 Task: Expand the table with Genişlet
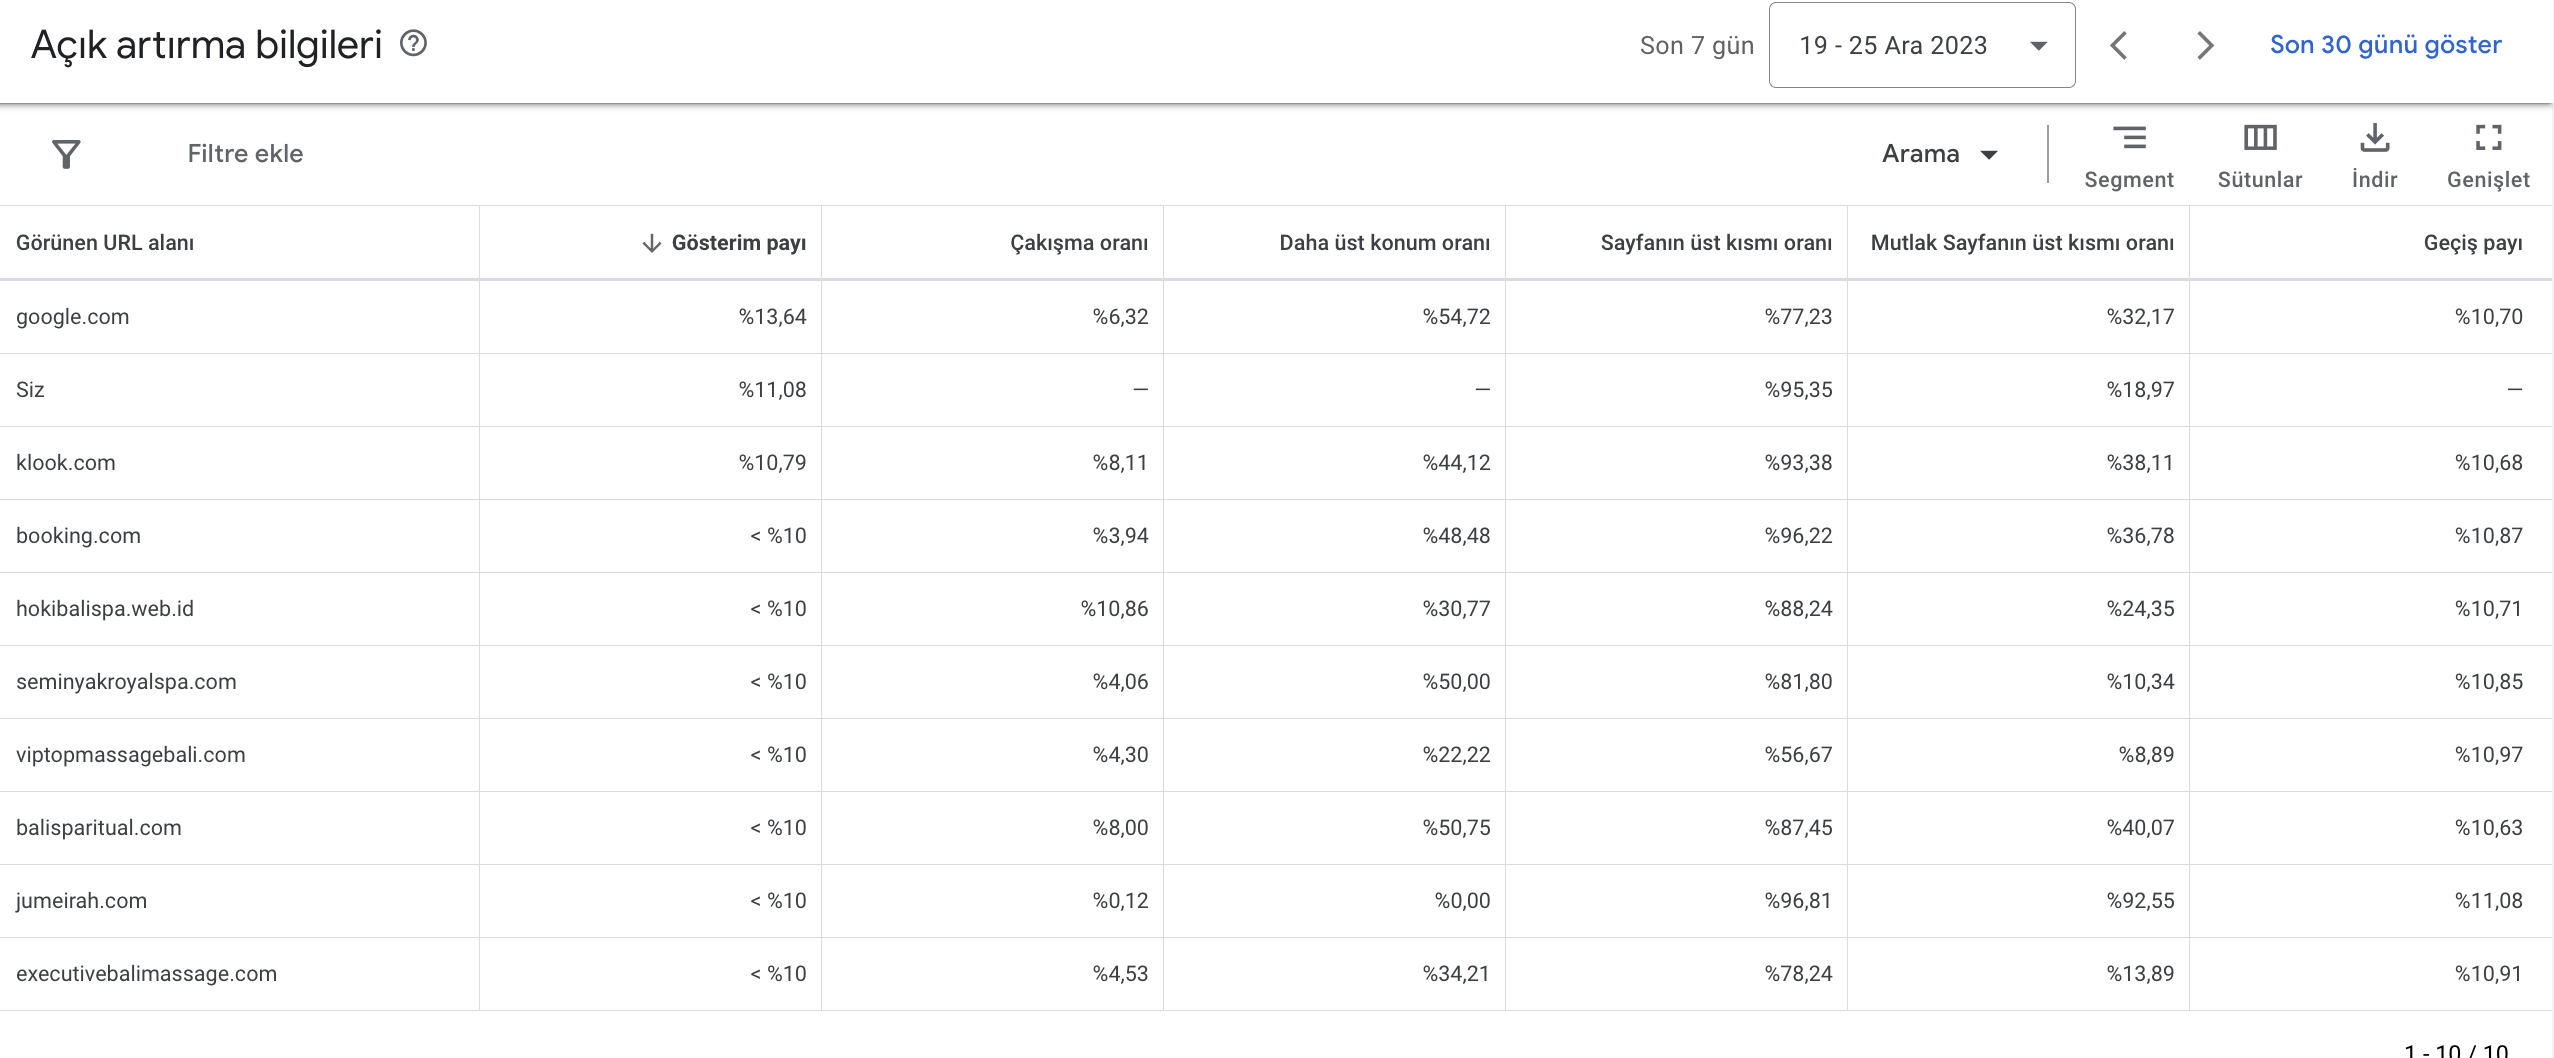point(2488,156)
